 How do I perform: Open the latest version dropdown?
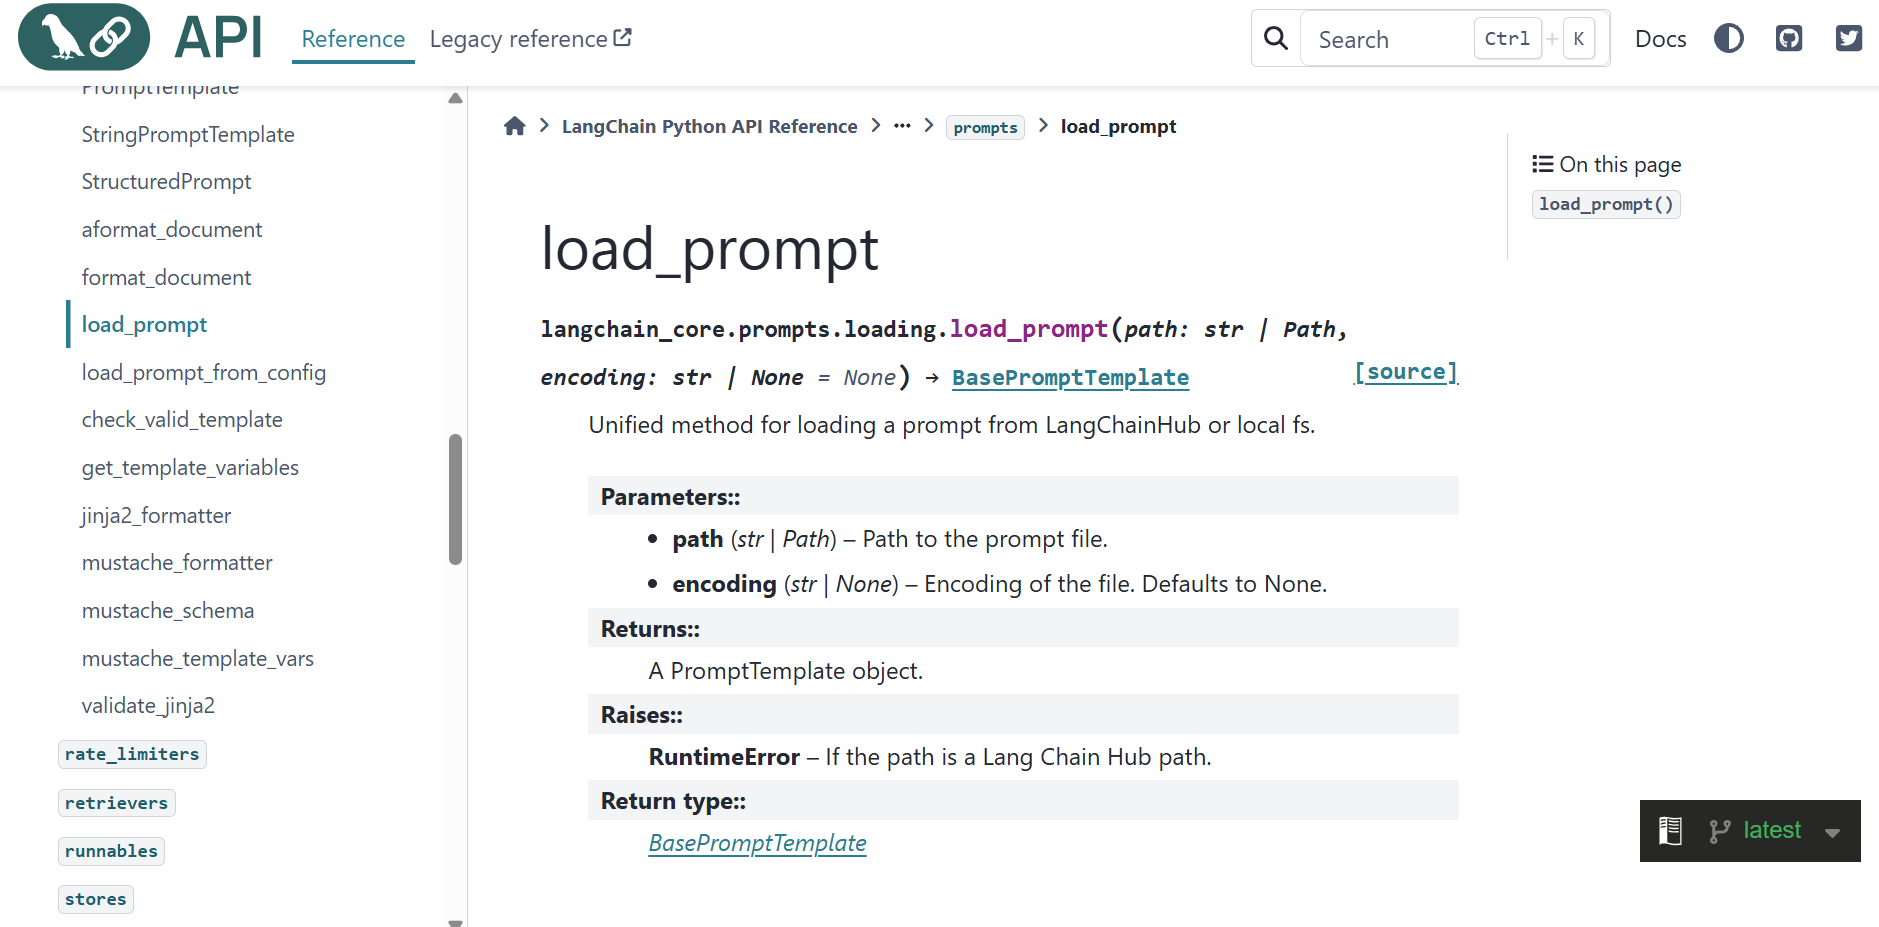(1750, 831)
